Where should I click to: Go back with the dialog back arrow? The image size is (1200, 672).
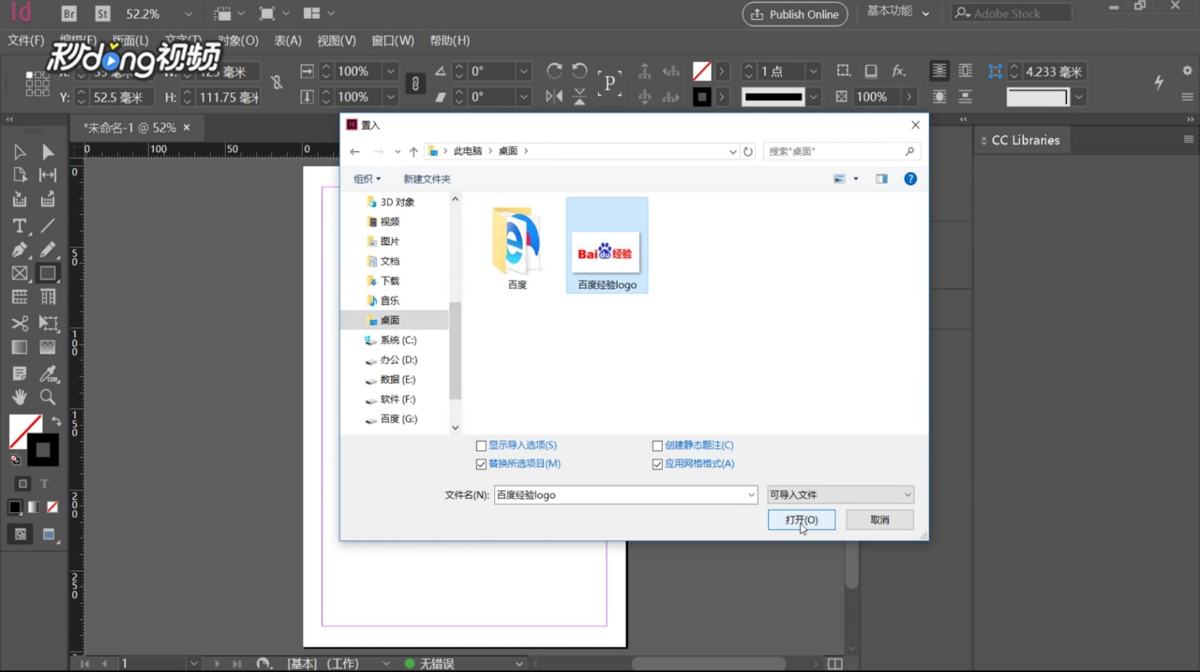point(355,152)
